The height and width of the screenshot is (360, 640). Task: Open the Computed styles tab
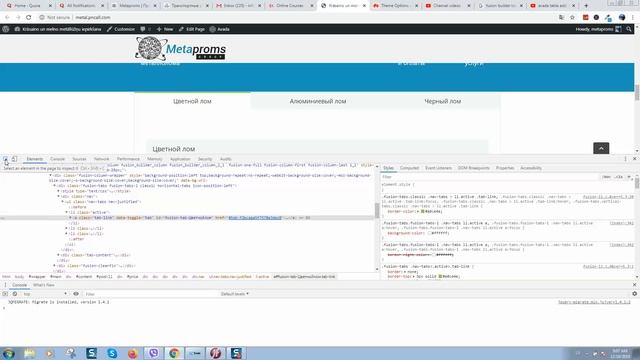tap(409, 168)
